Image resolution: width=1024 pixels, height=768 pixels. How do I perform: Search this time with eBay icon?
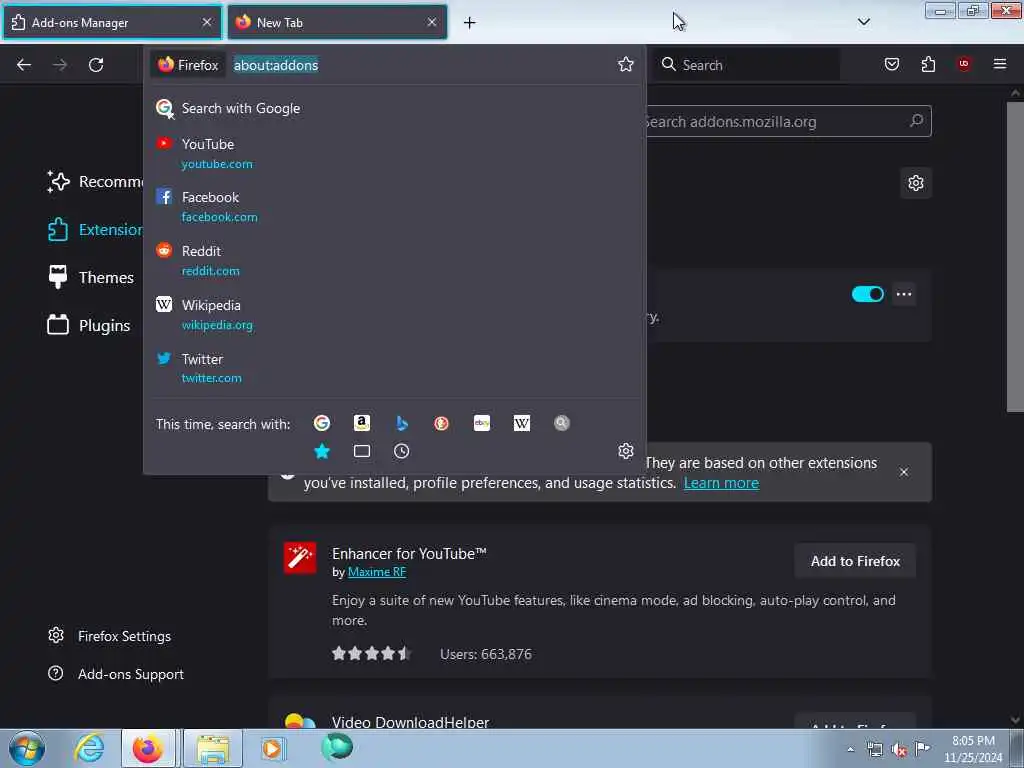click(482, 423)
